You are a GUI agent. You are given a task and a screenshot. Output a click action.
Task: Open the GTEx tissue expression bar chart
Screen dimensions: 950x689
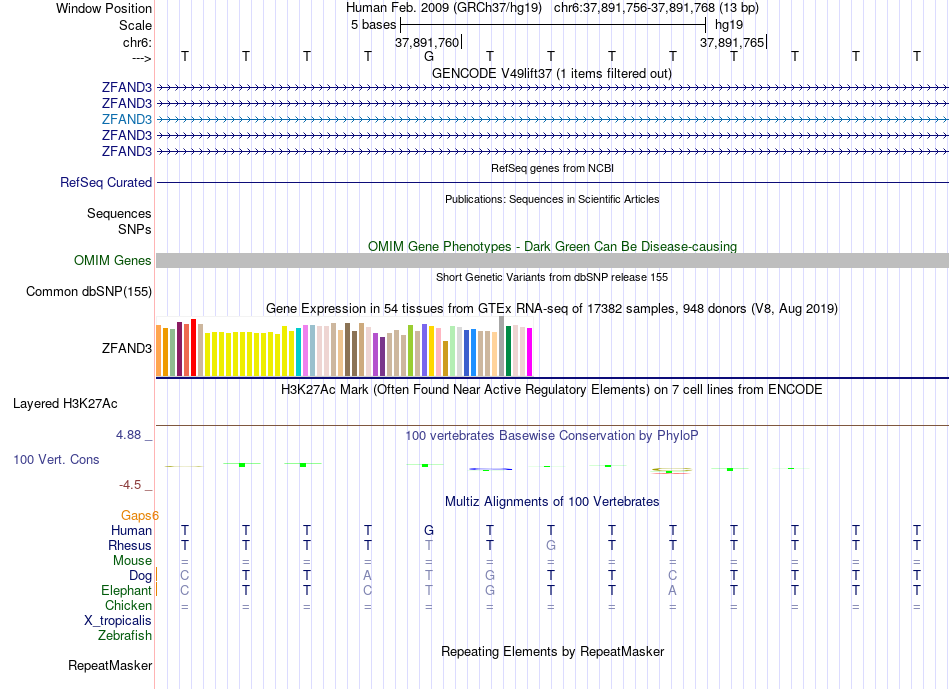pos(344,347)
